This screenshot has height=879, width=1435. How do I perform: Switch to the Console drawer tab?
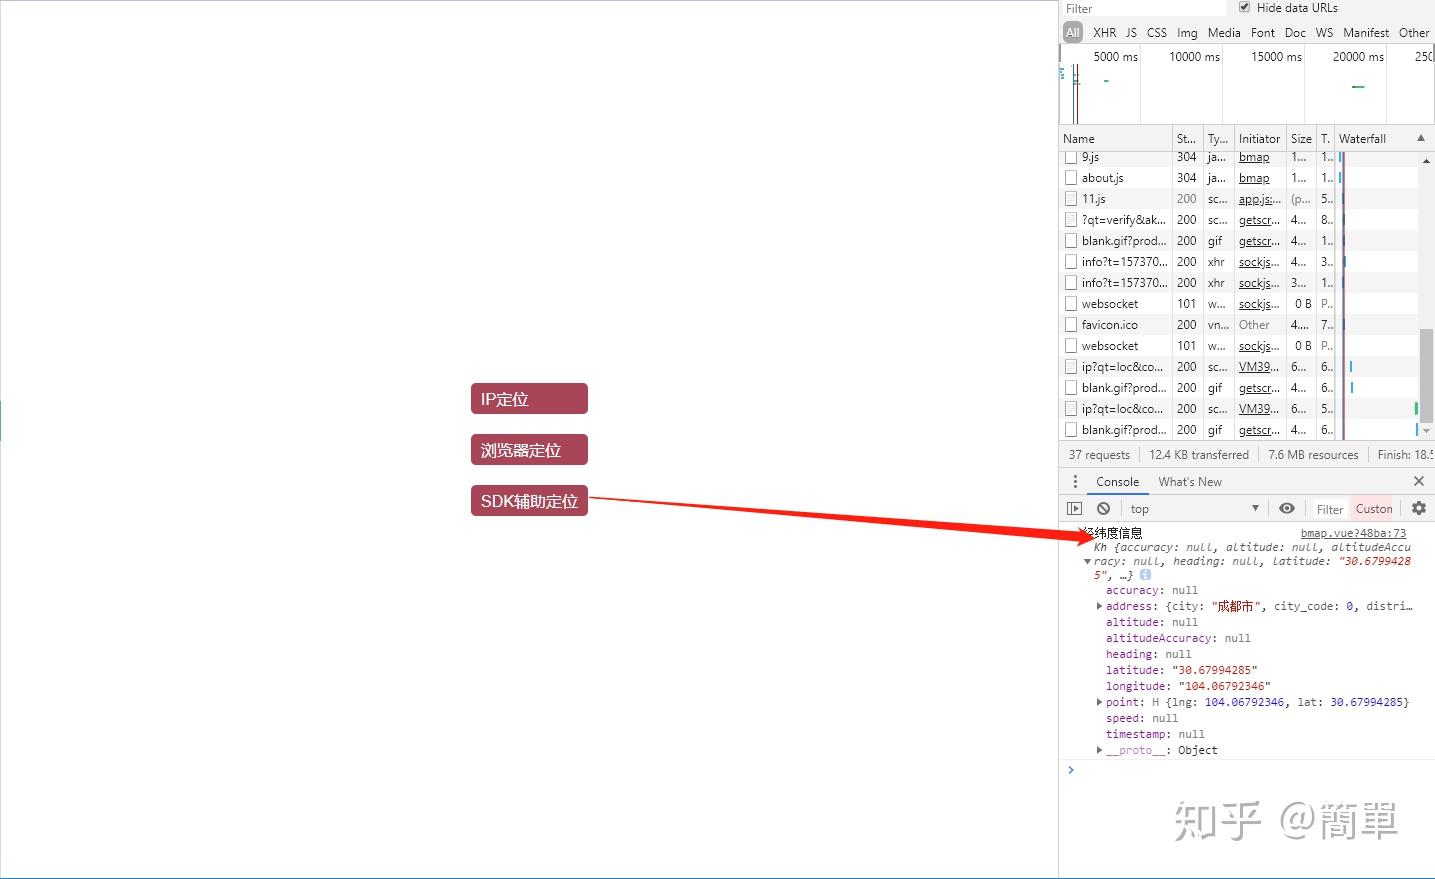[x=1117, y=481]
